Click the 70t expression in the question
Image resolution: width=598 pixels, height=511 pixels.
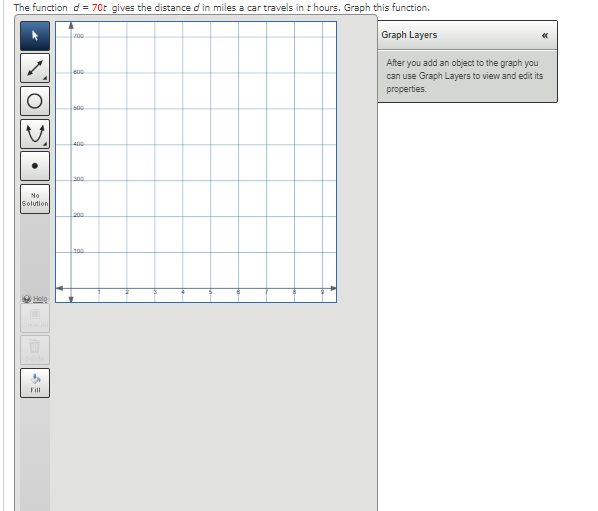coord(99,8)
